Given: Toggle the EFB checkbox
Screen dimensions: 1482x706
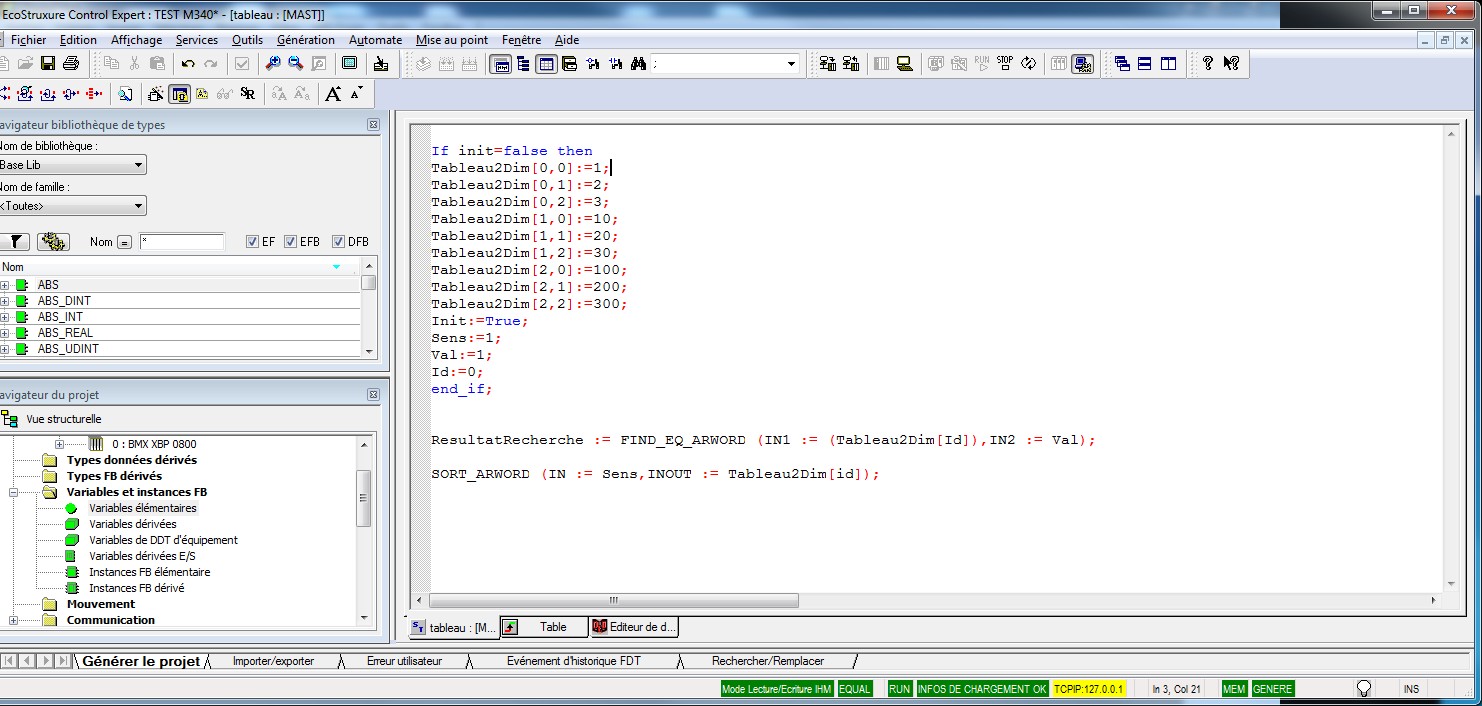Looking at the screenshot, I should (x=290, y=242).
